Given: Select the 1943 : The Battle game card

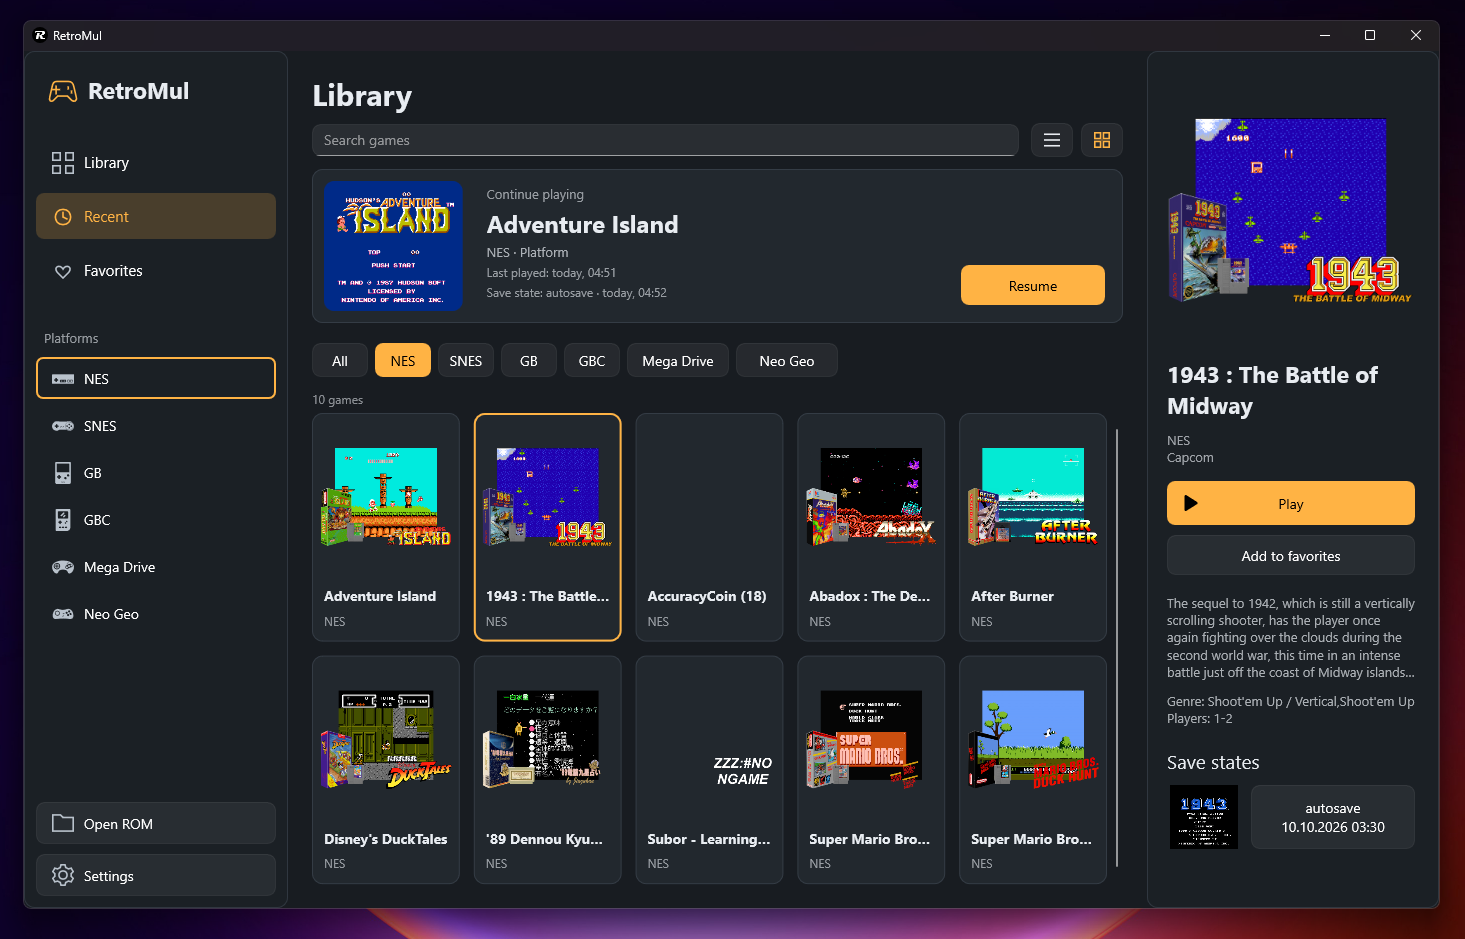Looking at the screenshot, I should pyautogui.click(x=548, y=527).
